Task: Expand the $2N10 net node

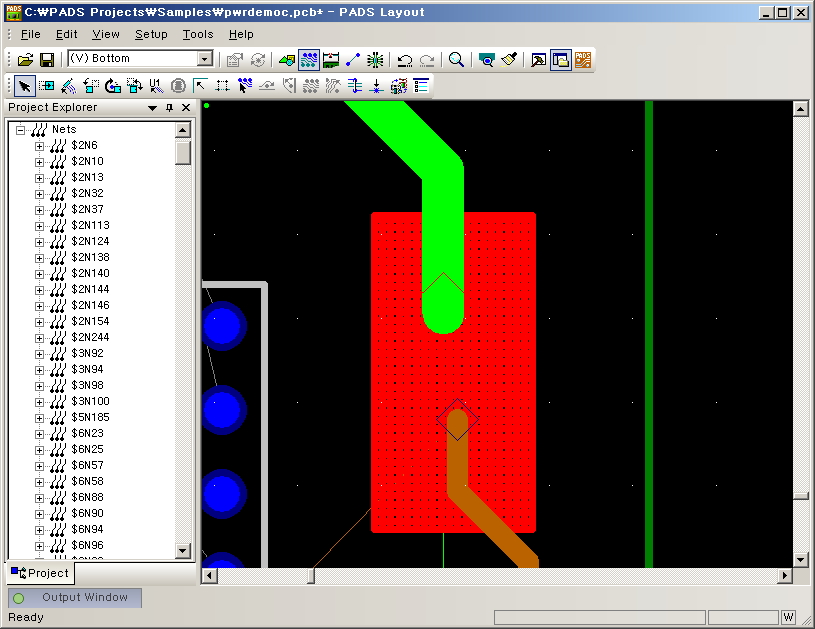Action: coord(40,162)
